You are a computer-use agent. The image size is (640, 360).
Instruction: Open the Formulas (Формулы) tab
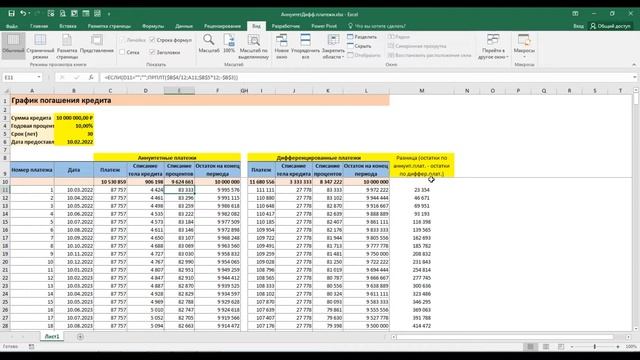click(x=153, y=26)
